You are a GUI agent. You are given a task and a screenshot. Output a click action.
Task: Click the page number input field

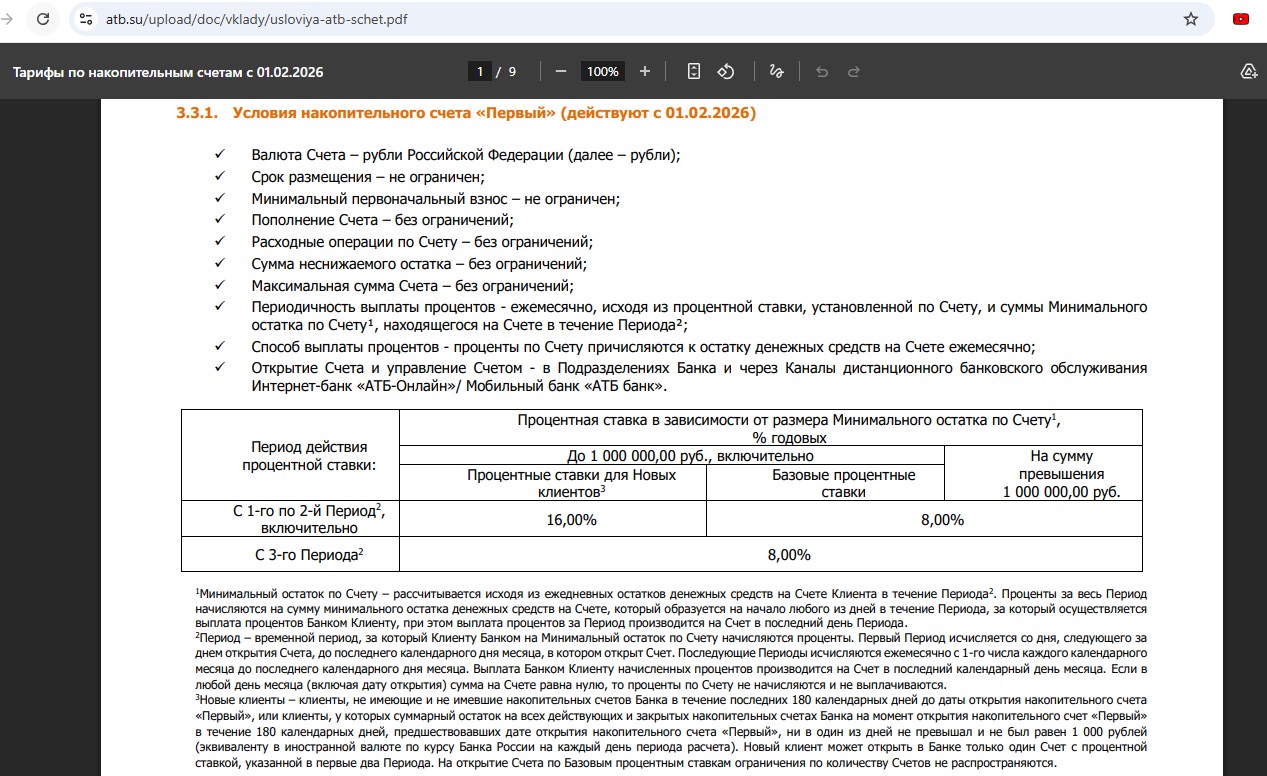click(481, 71)
